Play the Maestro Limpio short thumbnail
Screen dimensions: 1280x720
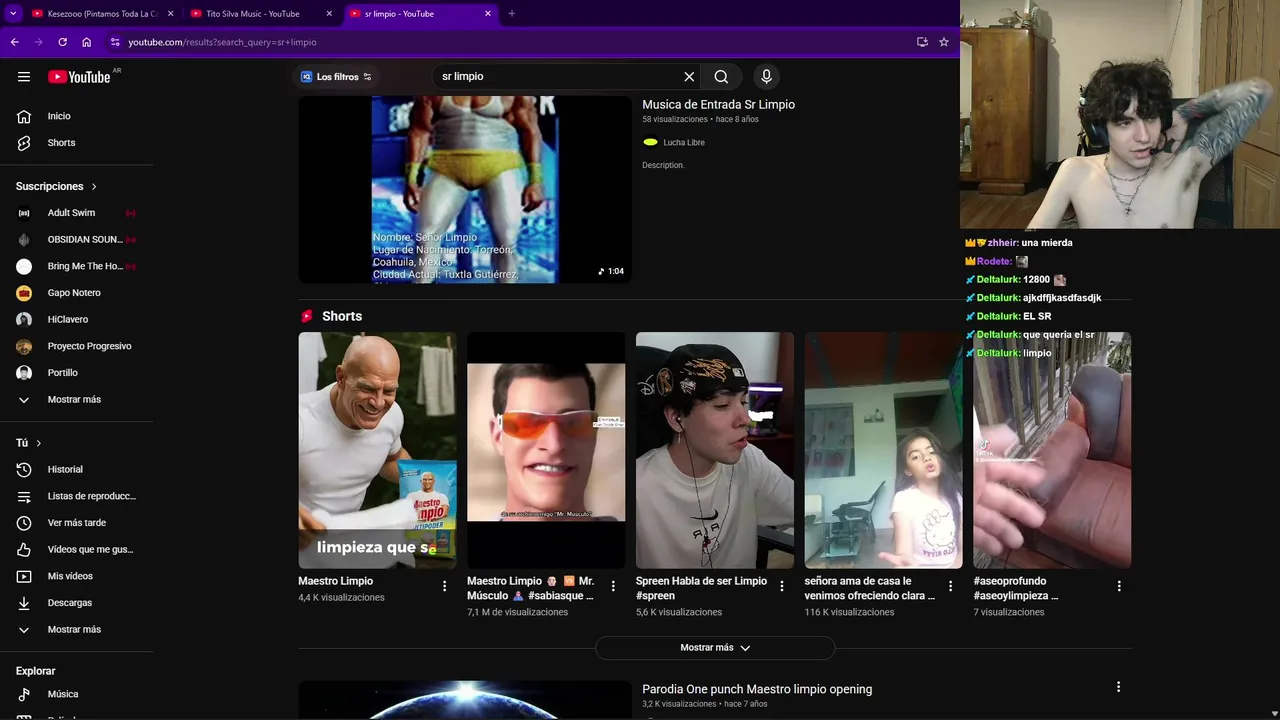click(377, 450)
